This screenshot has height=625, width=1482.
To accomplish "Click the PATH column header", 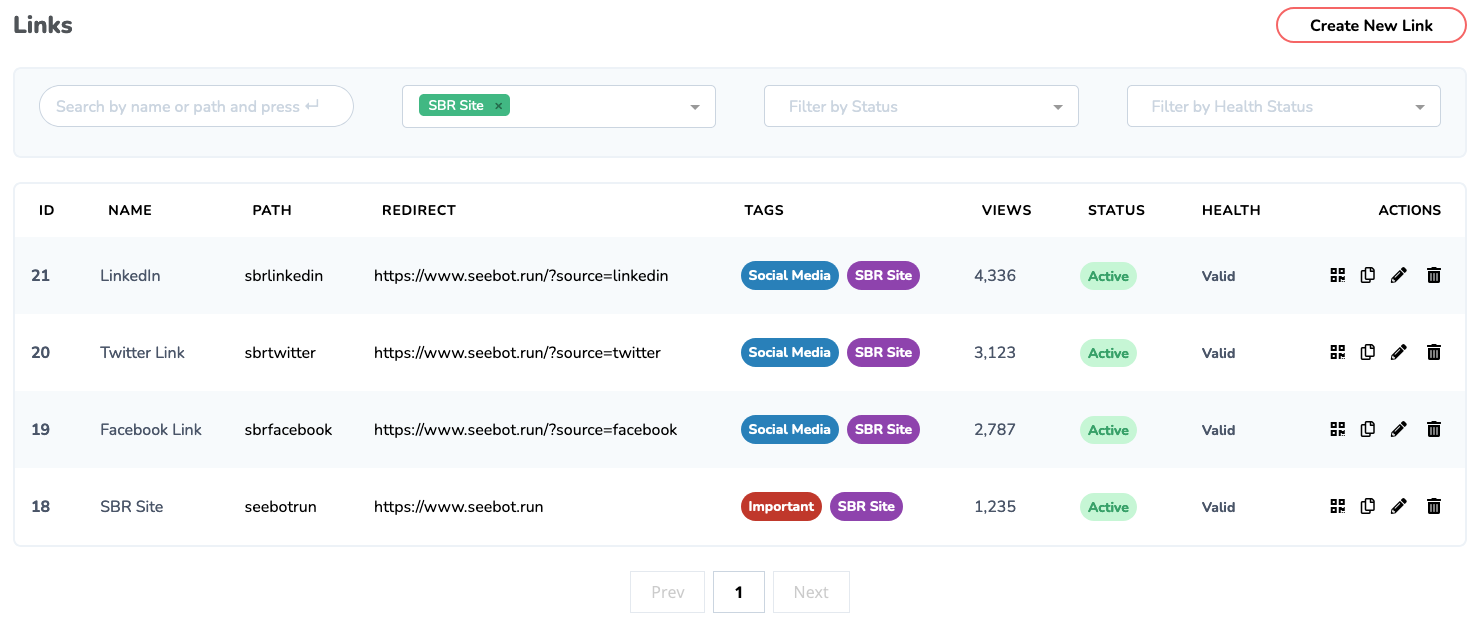I will click(272, 210).
